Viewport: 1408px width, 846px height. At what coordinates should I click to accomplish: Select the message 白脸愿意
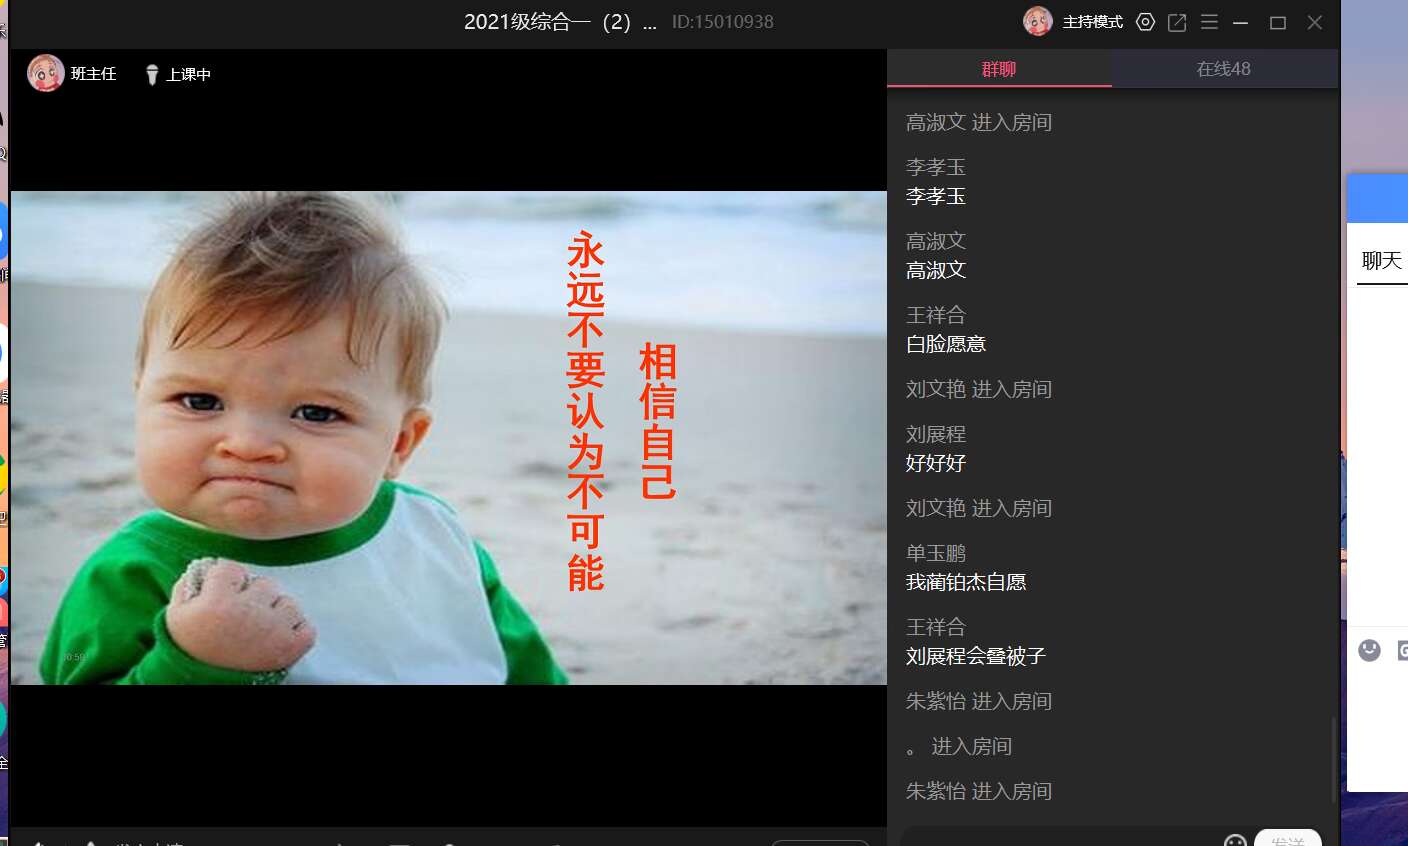tap(946, 344)
